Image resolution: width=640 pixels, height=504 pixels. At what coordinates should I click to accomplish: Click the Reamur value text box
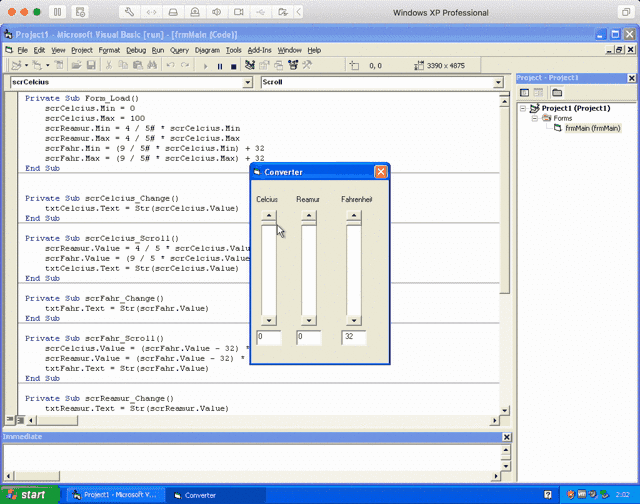click(309, 337)
